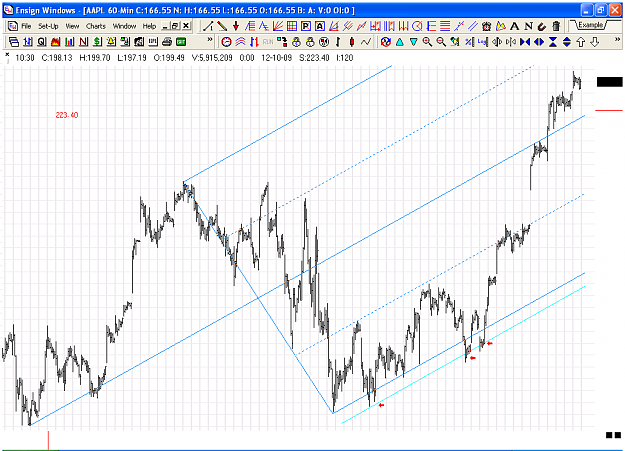Image resolution: width=625 pixels, height=451 pixels.
Task: Open the Set-Up menu
Action: [48, 26]
